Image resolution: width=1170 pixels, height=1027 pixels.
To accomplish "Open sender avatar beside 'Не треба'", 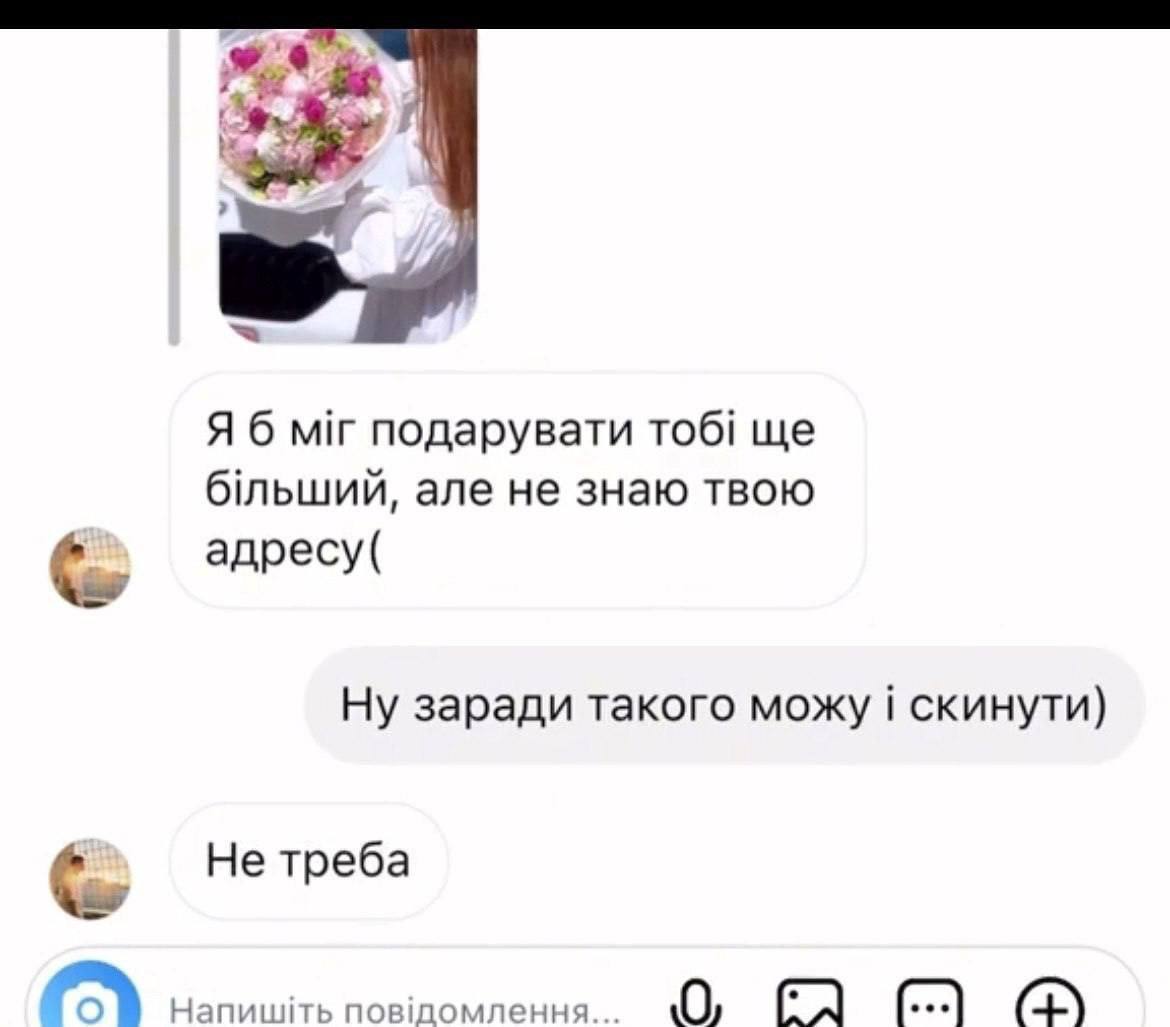I will [x=90, y=878].
